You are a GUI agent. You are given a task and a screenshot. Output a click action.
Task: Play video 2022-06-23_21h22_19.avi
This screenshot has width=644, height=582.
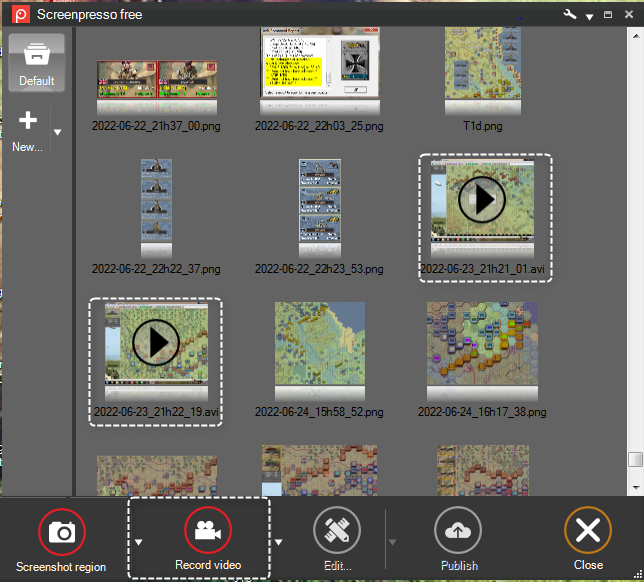[x=156, y=342]
